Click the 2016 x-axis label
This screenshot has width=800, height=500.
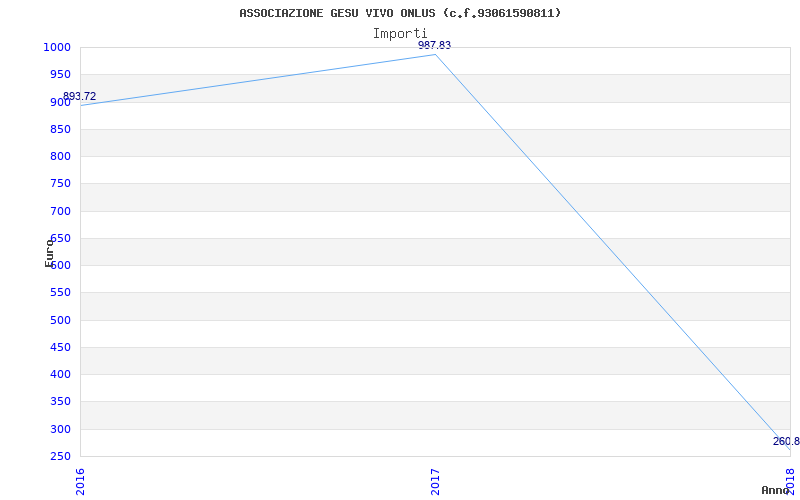[80, 481]
